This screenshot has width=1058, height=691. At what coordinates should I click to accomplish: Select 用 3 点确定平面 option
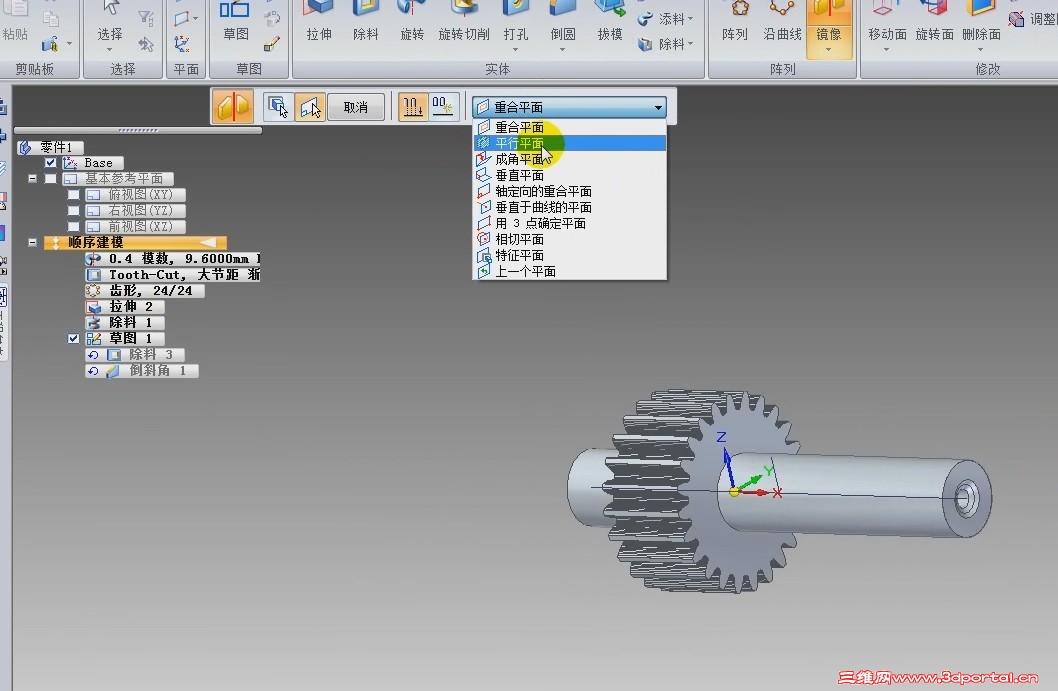point(569,223)
